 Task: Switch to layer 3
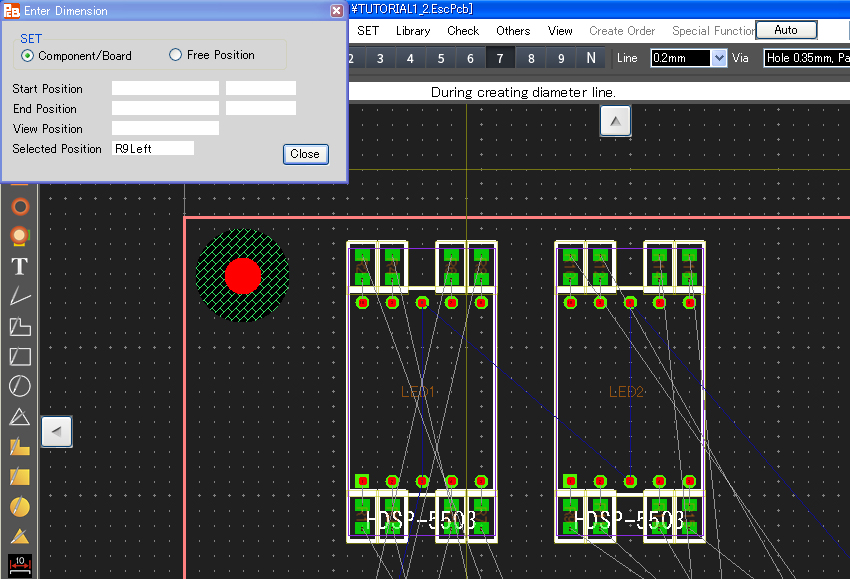coord(380,58)
